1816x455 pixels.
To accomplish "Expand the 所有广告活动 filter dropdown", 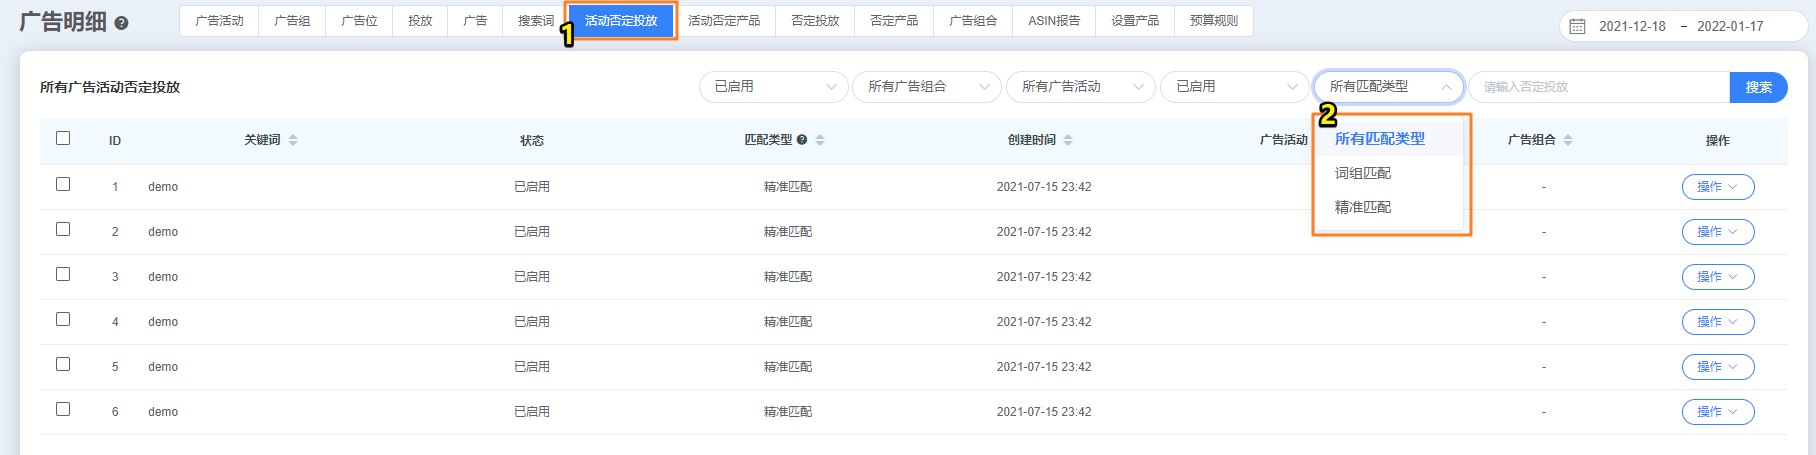I will 1080,87.
